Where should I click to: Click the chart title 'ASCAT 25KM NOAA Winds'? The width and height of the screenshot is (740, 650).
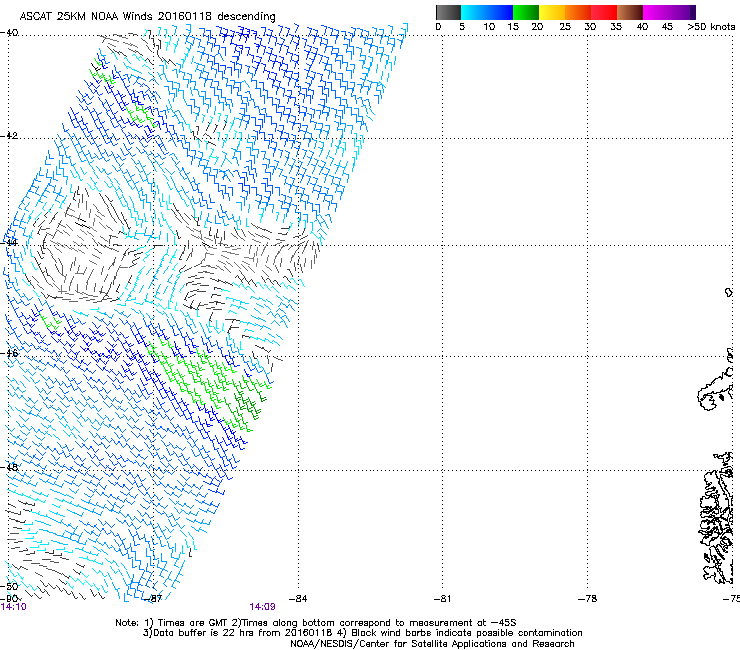pos(86,16)
